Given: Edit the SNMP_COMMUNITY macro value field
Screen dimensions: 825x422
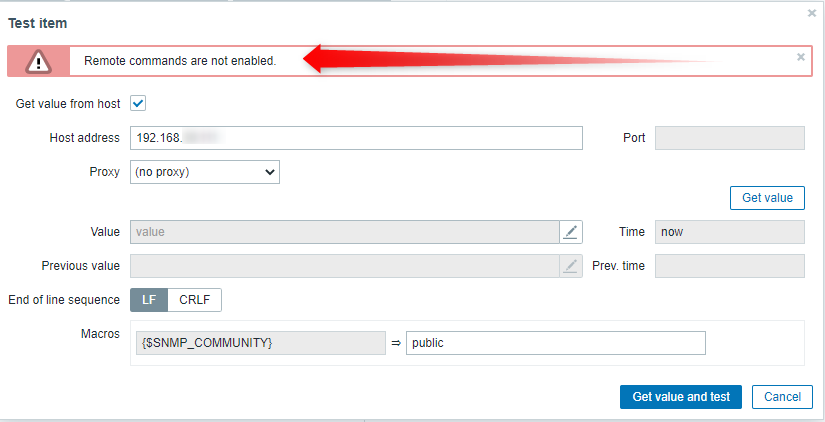Looking at the screenshot, I should (x=555, y=343).
